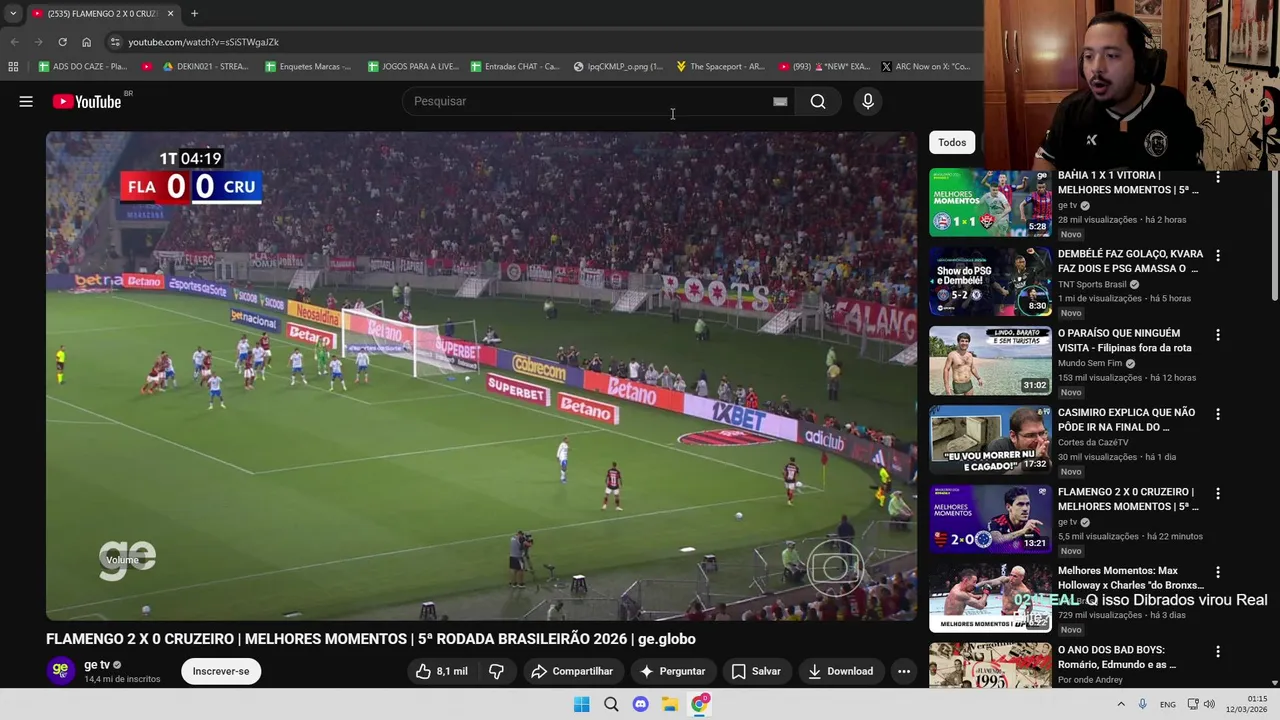The width and height of the screenshot is (1280, 720).
Task: Open options for Dembélé faz golaço video
Action: (x=1218, y=256)
